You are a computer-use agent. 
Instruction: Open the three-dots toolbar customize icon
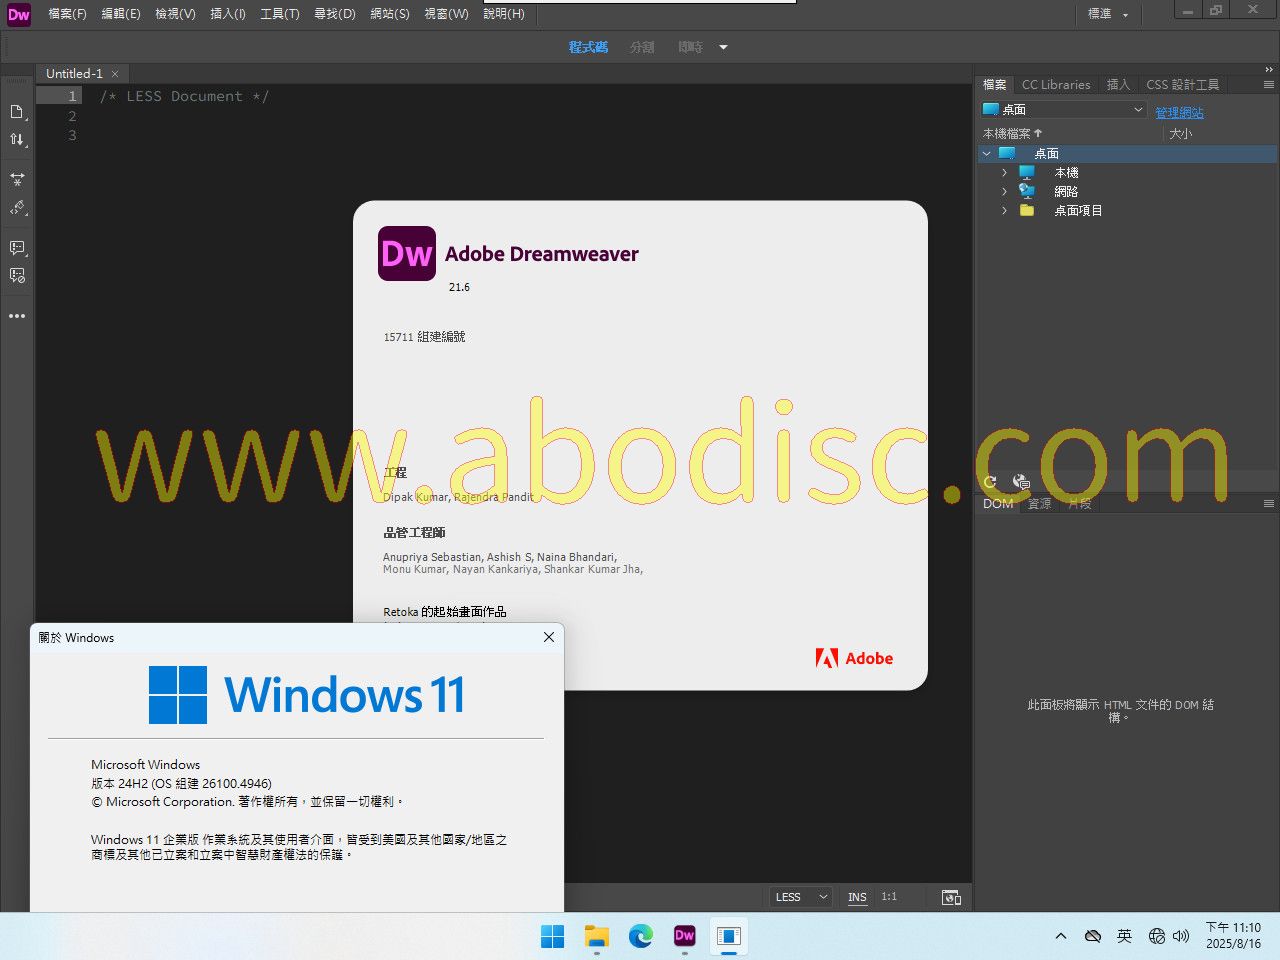tap(17, 316)
